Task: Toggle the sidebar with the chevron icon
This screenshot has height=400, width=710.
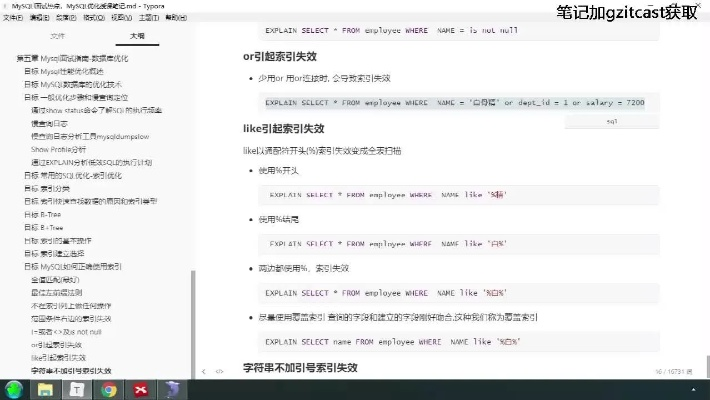Action: 204,371
